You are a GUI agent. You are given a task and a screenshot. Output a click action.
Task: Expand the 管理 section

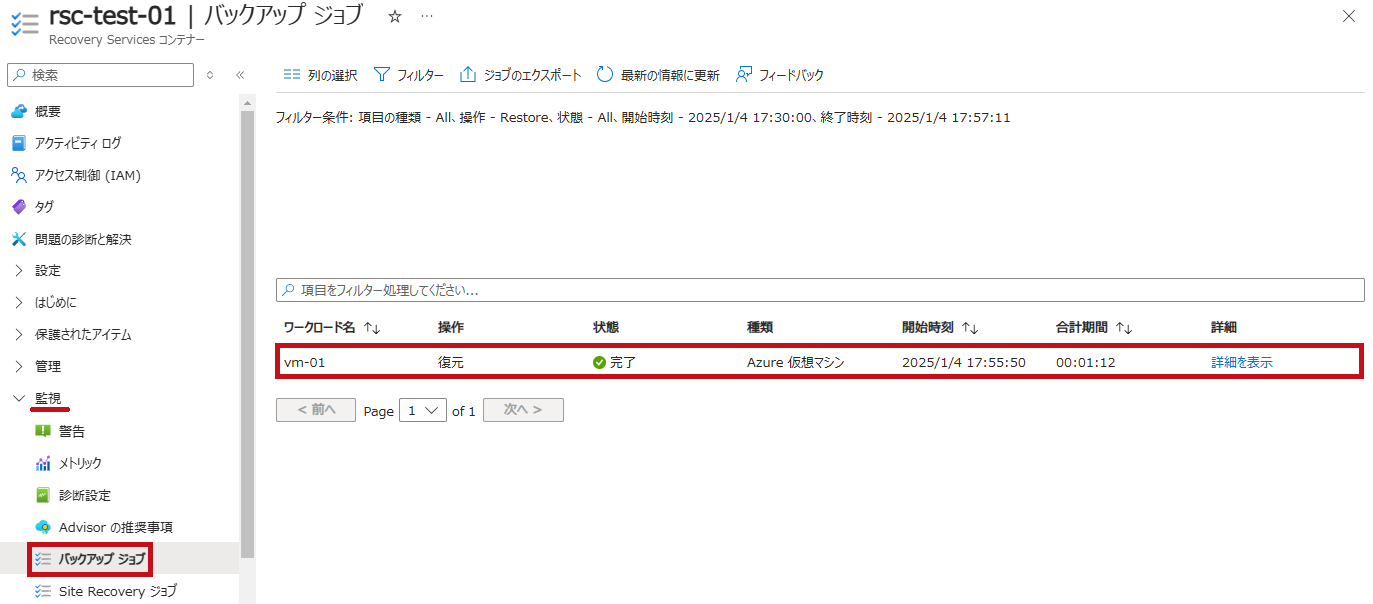[18, 366]
